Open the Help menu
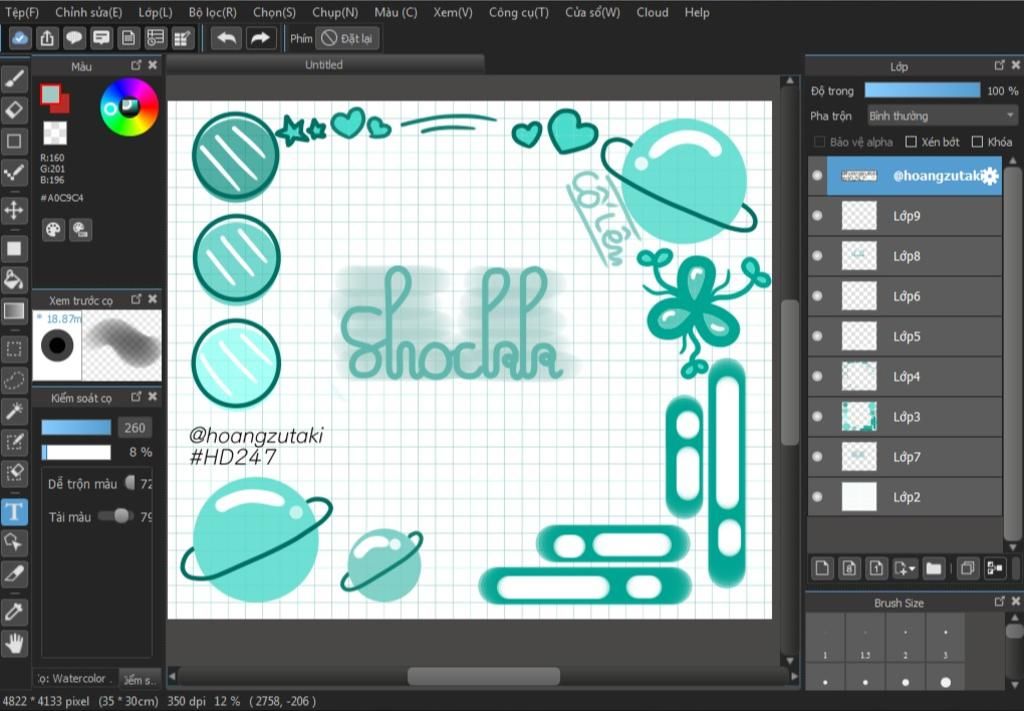The height and width of the screenshot is (711, 1024). tap(697, 12)
